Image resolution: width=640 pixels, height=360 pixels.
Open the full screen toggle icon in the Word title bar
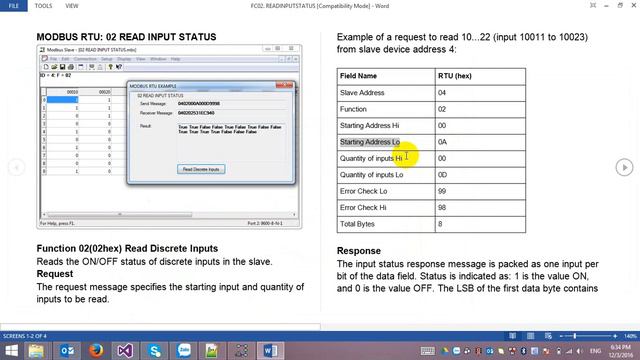pyautogui.click(x=593, y=6)
